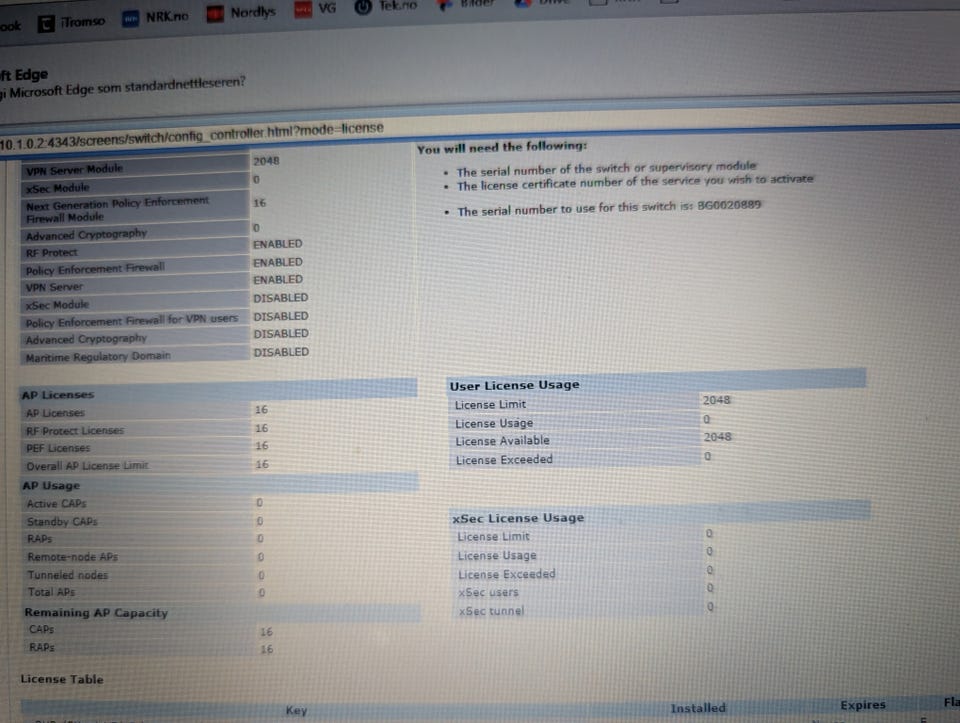Click the License Table heading
Viewport: 960px width, 723px height.
coord(62,679)
